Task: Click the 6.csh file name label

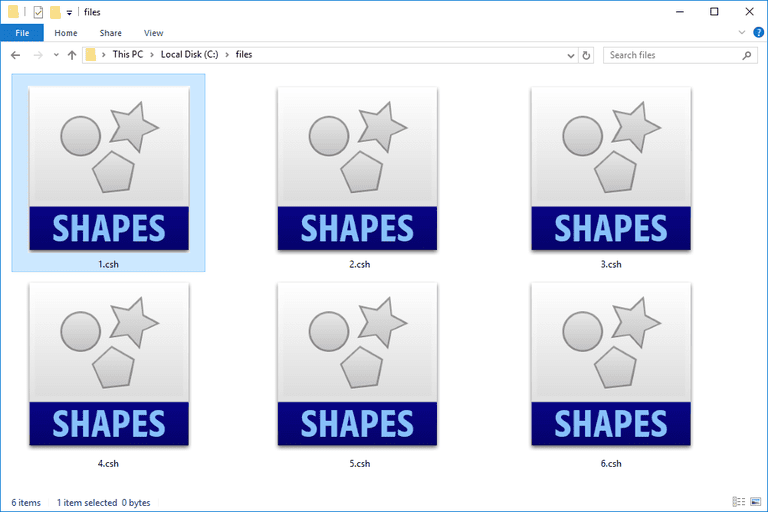Action: pos(611,463)
